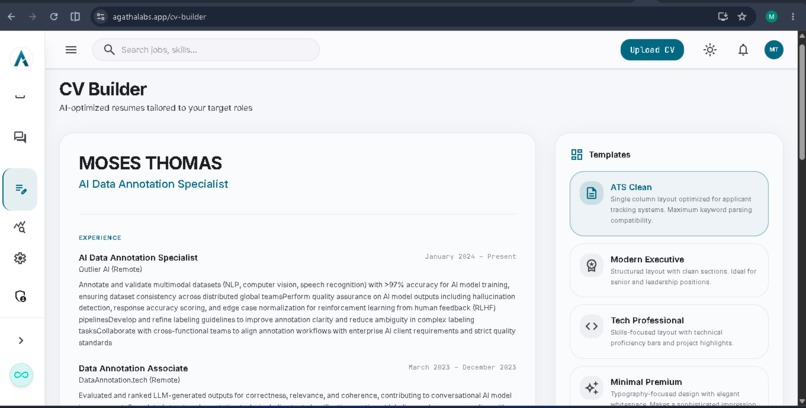
Task: Click the CV Builder page heading
Action: click(103, 89)
